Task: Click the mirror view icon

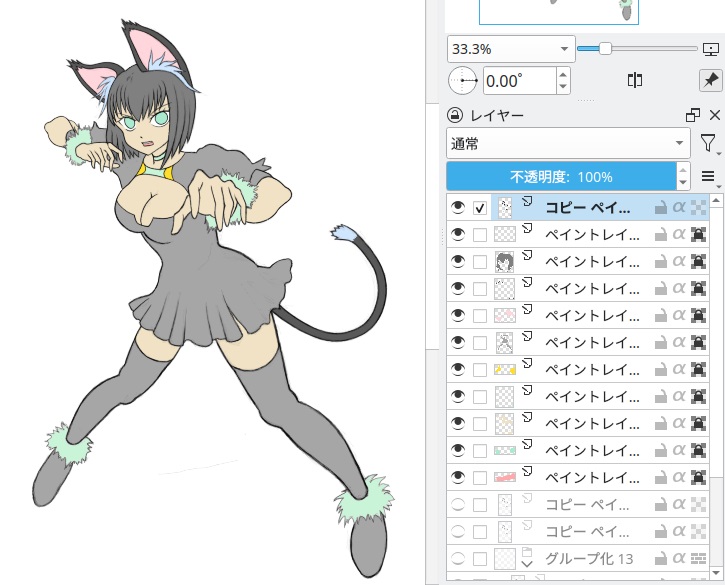Action: click(634, 81)
